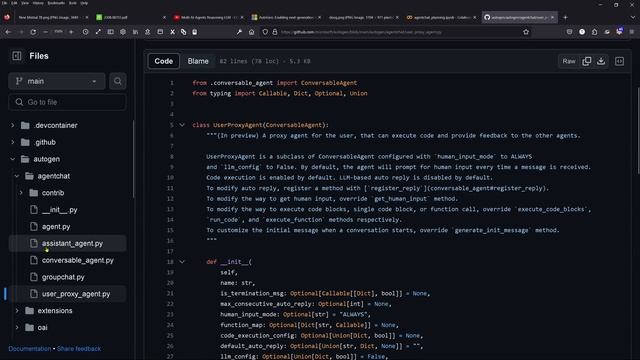Image resolution: width=640 pixels, height=360 pixels.
Task: Open the Firefox logo button
Action: point(7,17)
